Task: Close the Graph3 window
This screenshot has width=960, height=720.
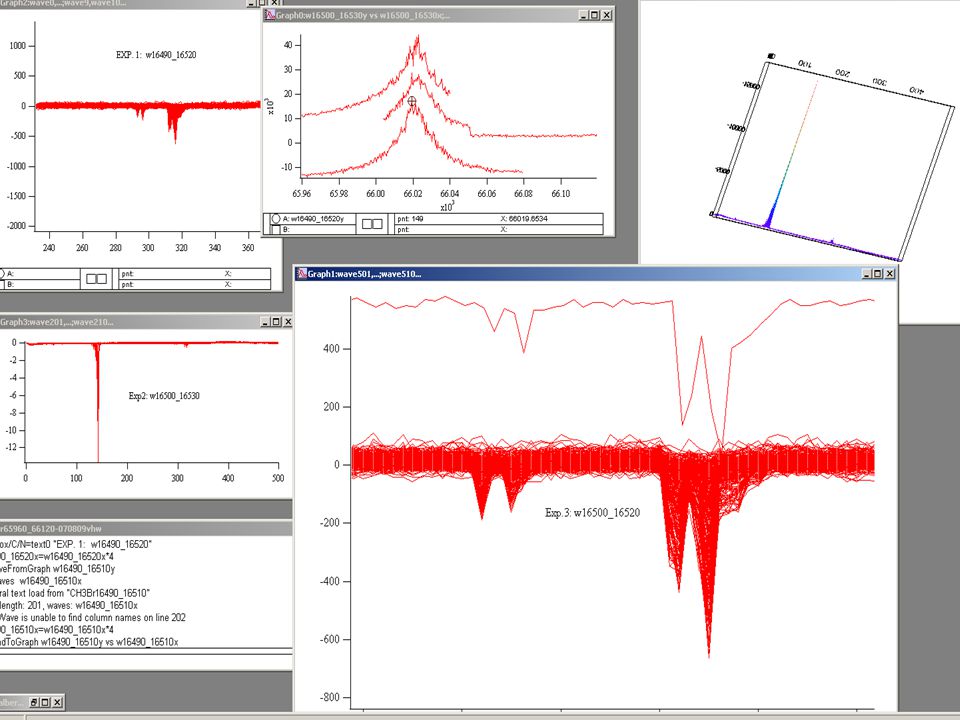Action: (x=287, y=321)
